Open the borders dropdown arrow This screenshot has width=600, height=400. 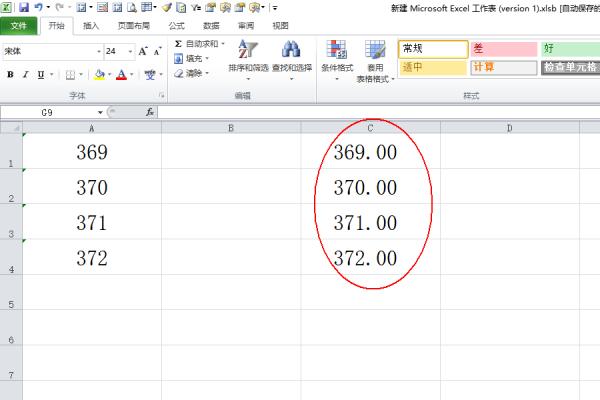click(x=81, y=75)
